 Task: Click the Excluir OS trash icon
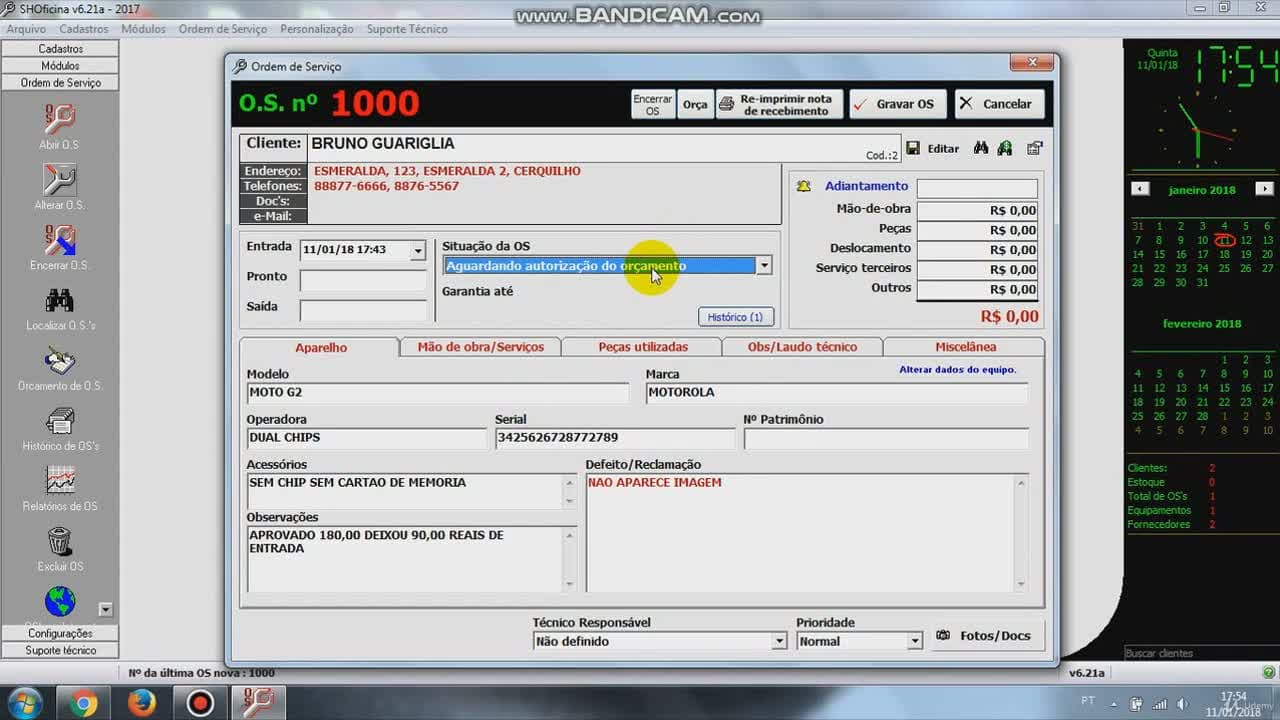coord(59,541)
